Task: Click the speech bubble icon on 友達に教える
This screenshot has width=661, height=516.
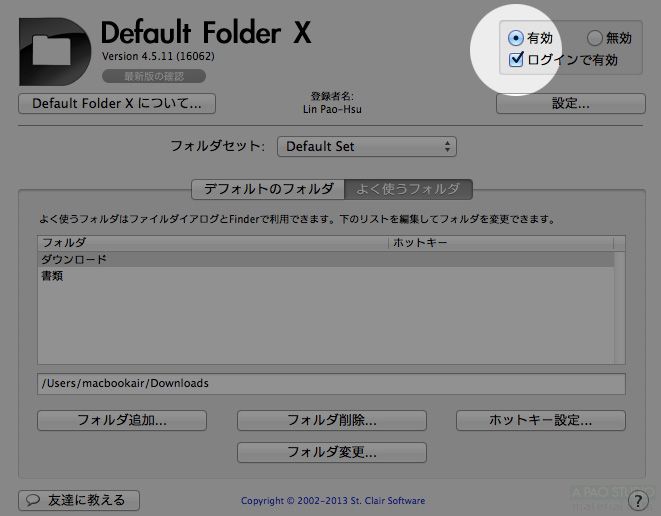Action: point(33,500)
